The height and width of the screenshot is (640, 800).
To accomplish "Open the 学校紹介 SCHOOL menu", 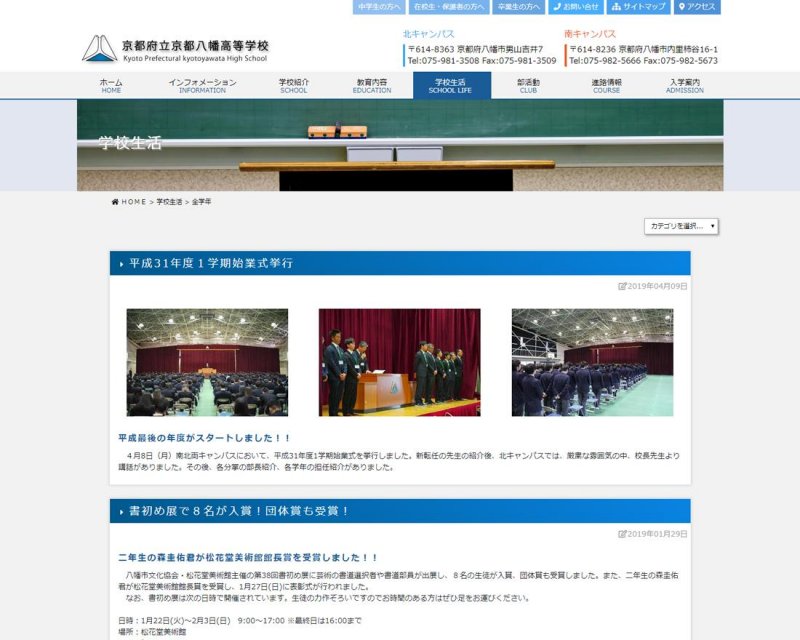I will 294,85.
